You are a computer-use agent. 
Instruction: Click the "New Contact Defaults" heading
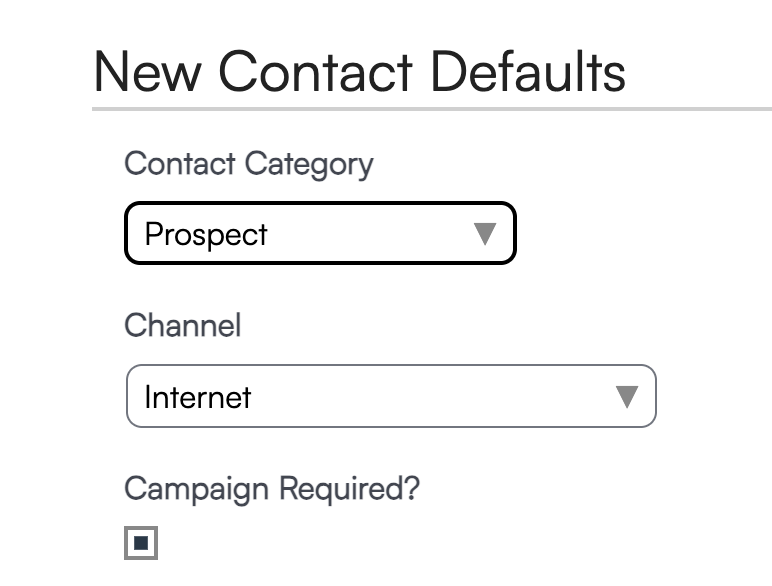click(x=359, y=71)
